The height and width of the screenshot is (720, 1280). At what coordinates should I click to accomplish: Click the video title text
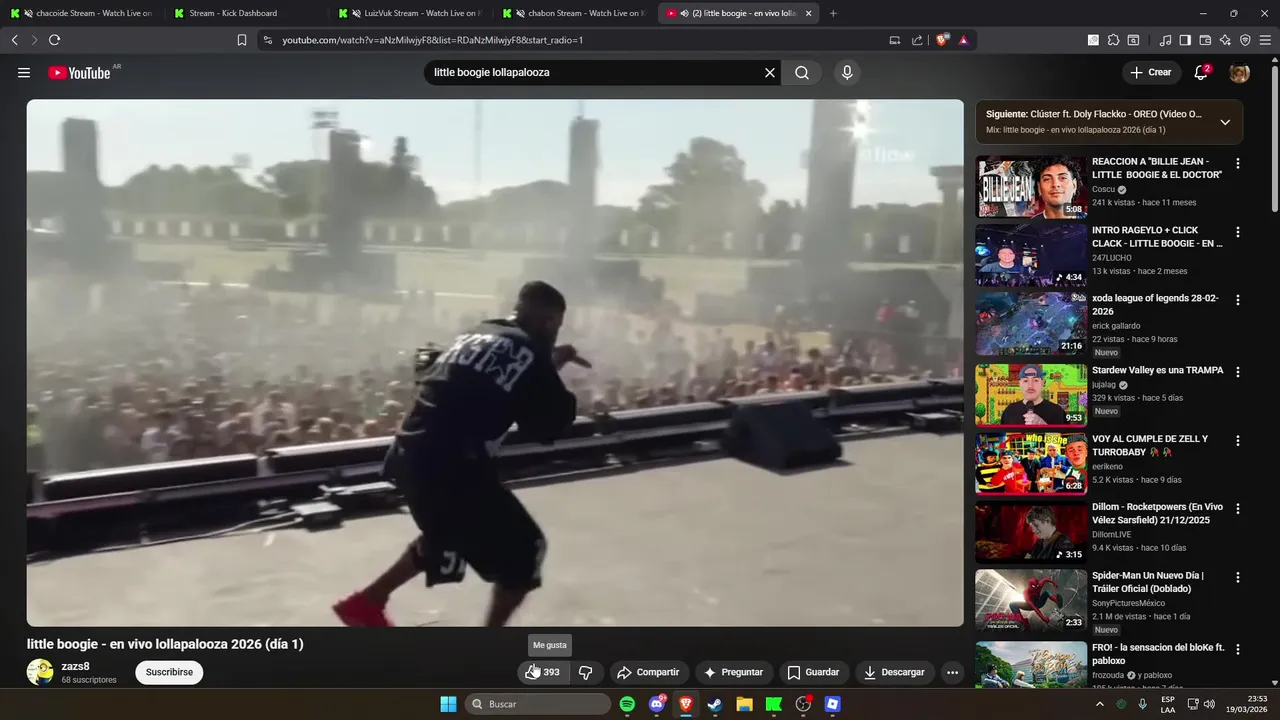[165, 644]
